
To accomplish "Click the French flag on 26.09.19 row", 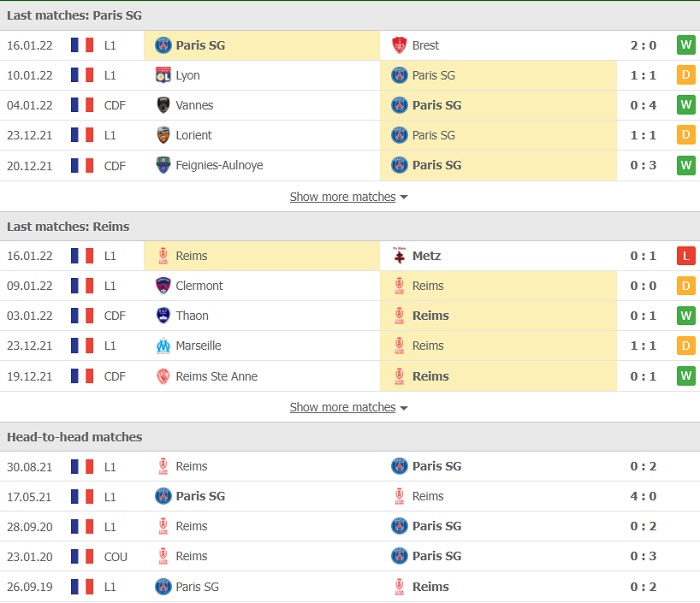I will (82, 586).
